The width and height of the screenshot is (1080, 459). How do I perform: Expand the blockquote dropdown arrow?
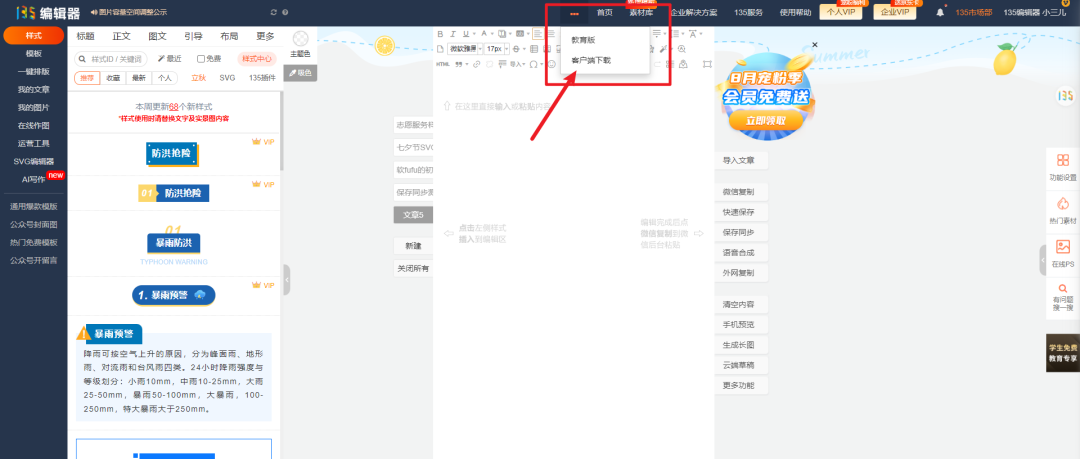(x=466, y=64)
